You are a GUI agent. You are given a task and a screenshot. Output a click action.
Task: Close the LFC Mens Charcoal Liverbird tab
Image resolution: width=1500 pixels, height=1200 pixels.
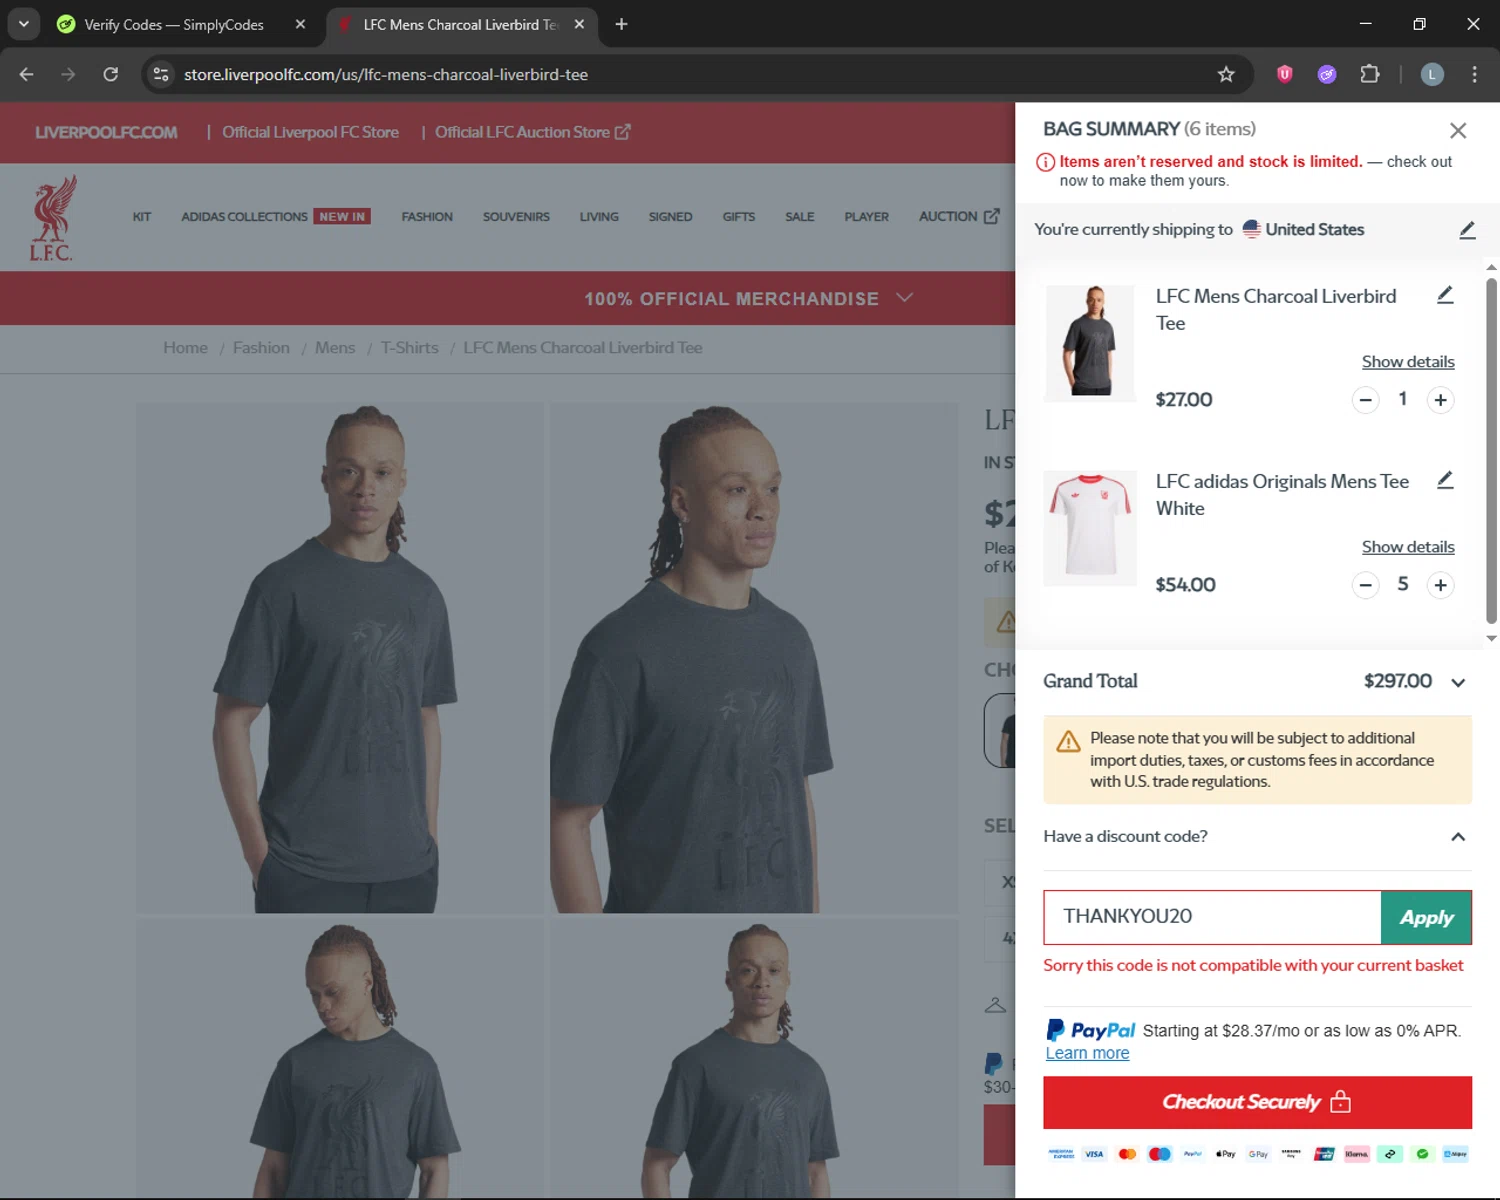tap(579, 25)
